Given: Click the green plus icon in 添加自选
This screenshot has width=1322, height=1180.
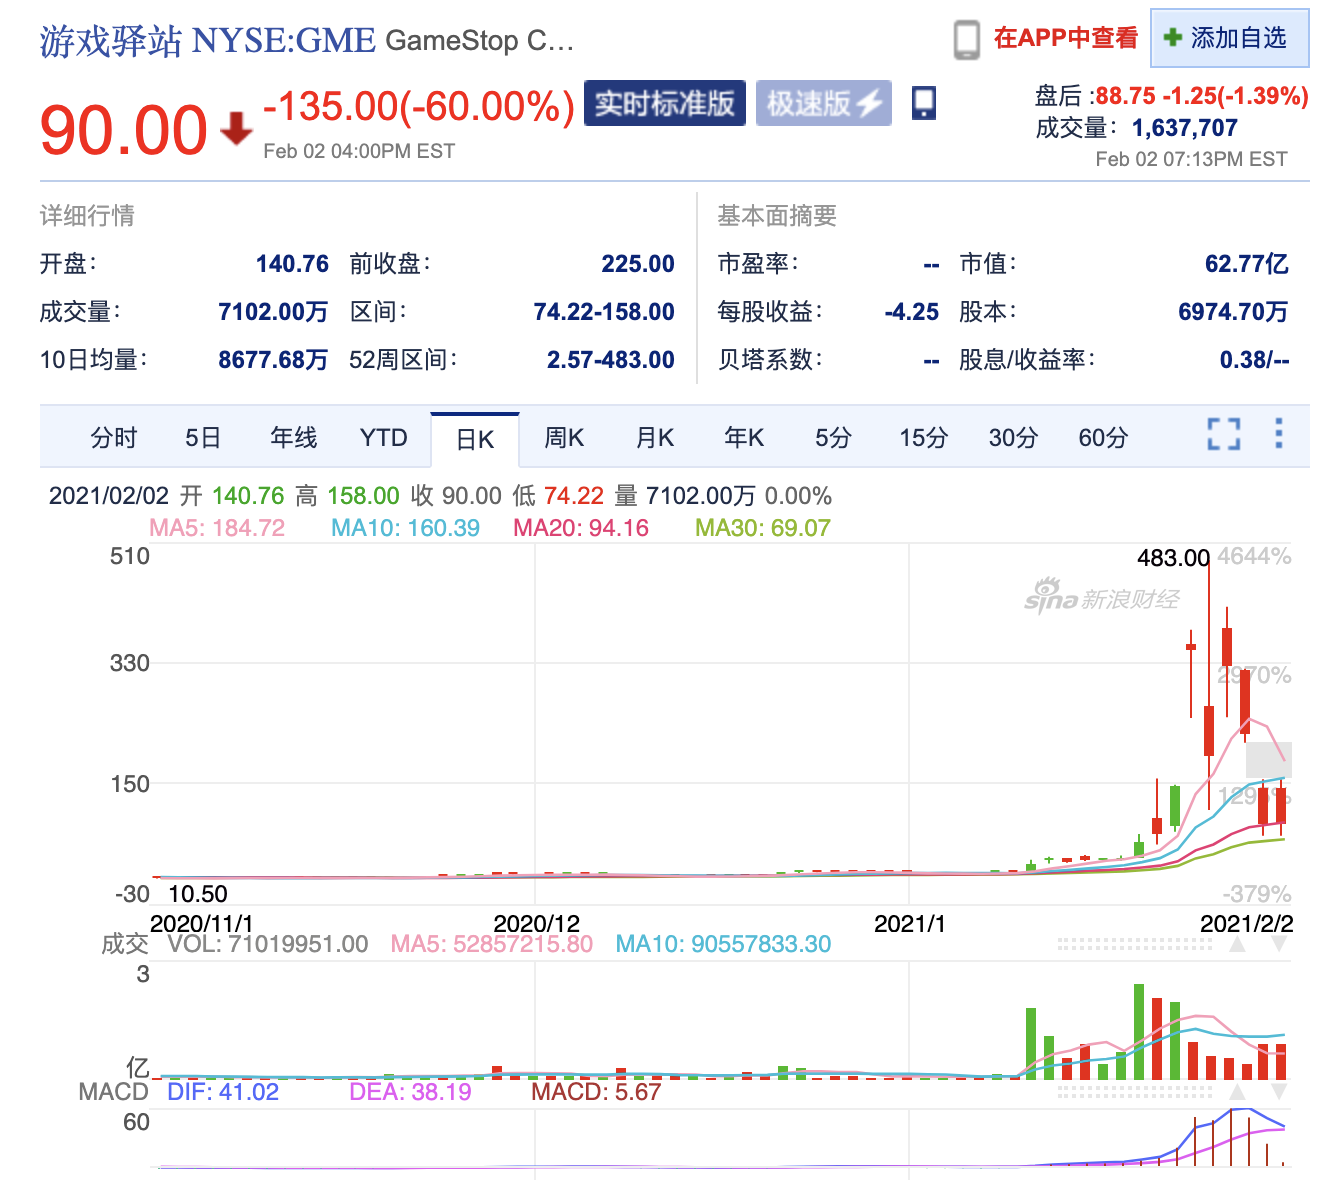Looking at the screenshot, I should [x=1173, y=38].
